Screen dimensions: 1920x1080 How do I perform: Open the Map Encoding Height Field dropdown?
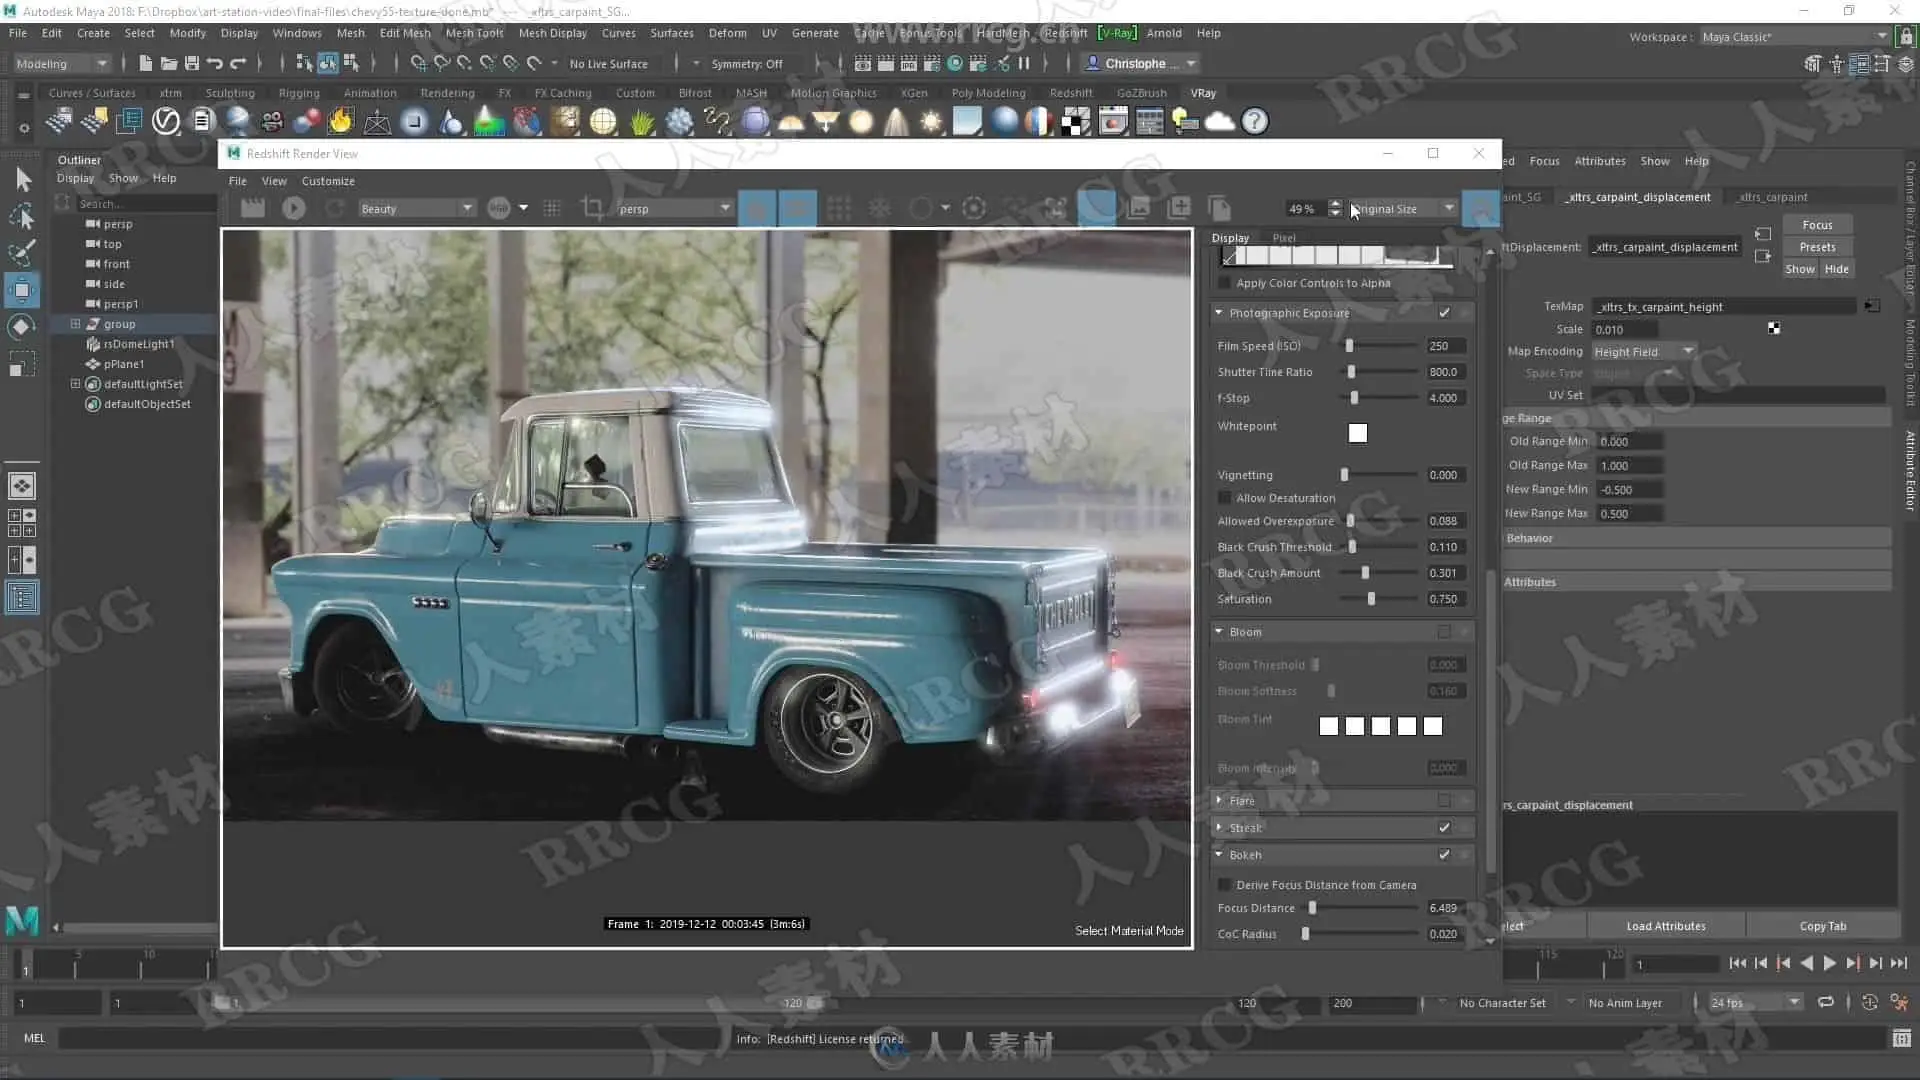click(x=1643, y=352)
